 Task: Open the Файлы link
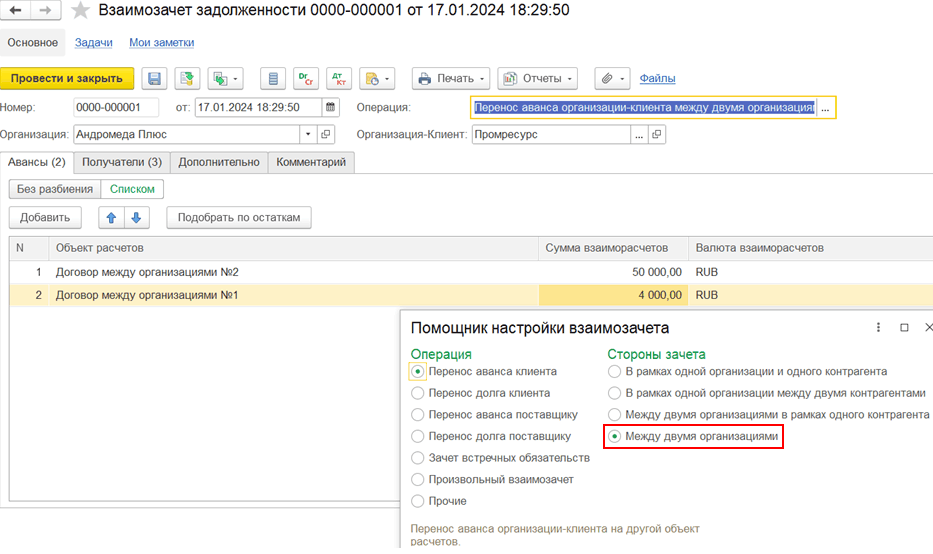tap(657, 78)
